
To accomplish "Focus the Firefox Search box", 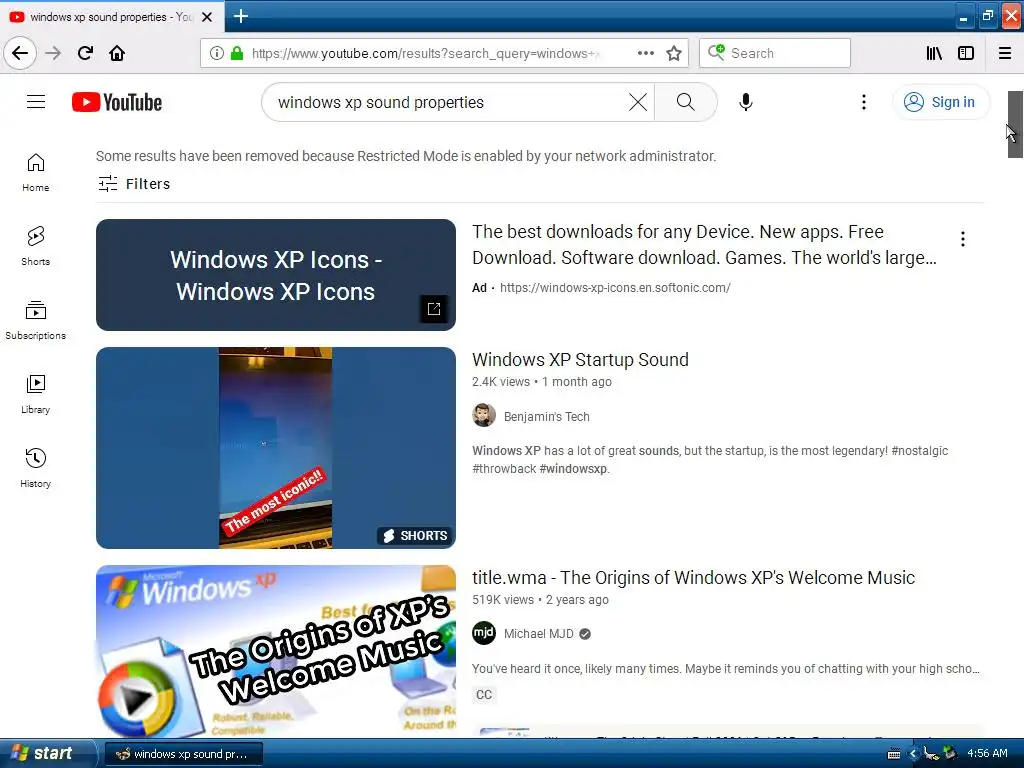I will (x=775, y=53).
